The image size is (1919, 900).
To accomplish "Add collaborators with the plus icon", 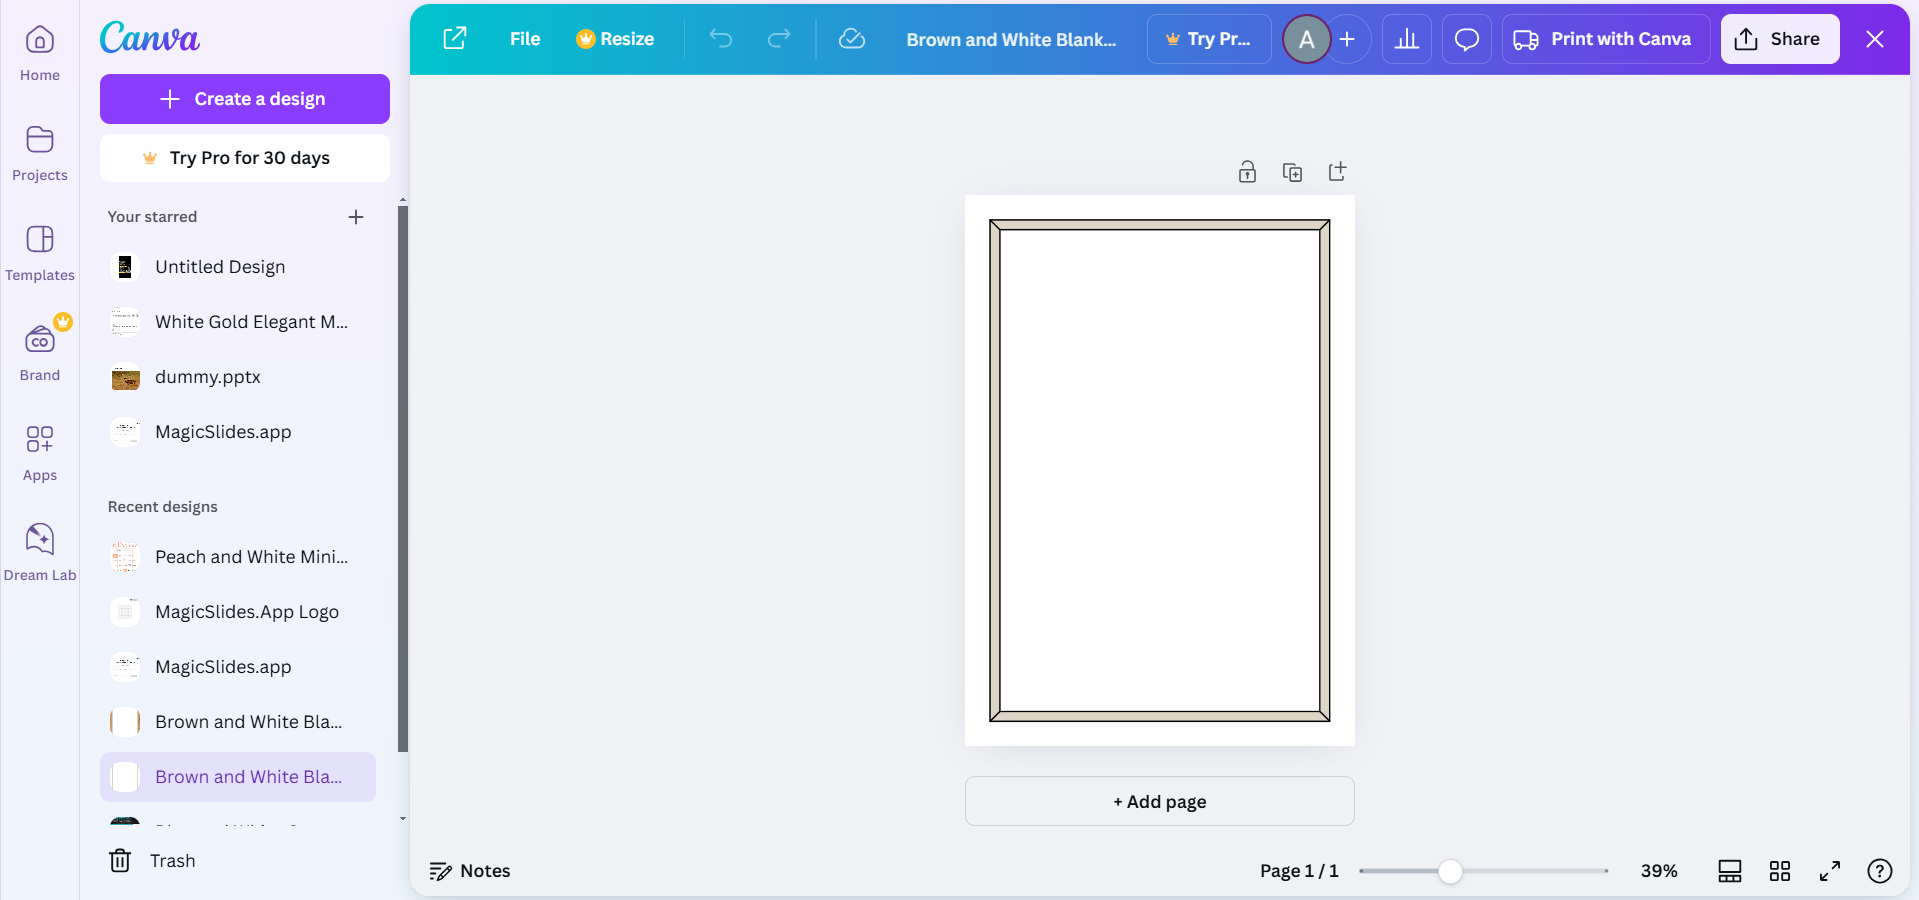I will click(1347, 39).
